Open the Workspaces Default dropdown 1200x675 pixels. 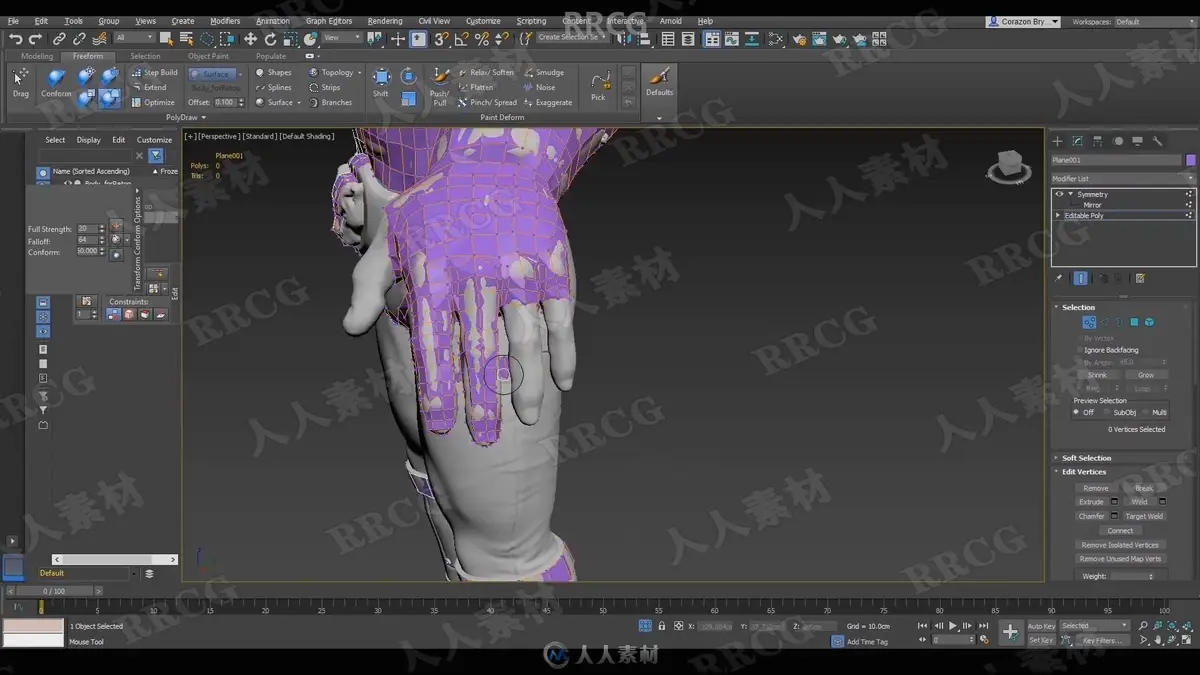pos(1156,21)
